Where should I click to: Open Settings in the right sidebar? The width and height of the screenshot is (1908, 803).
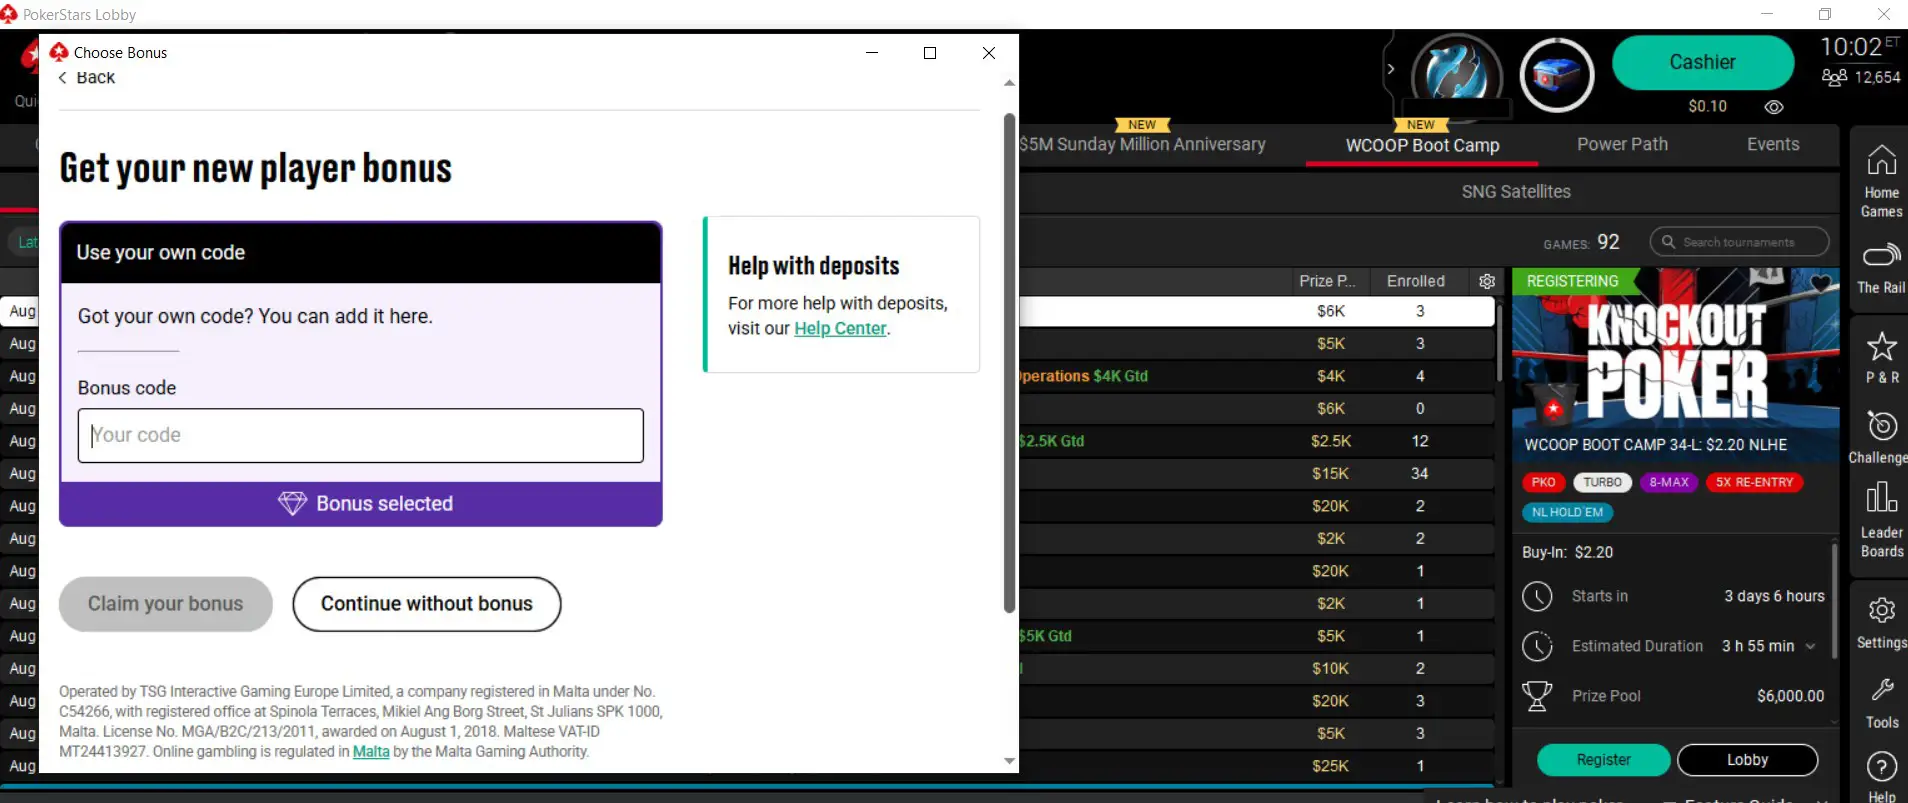(x=1881, y=622)
